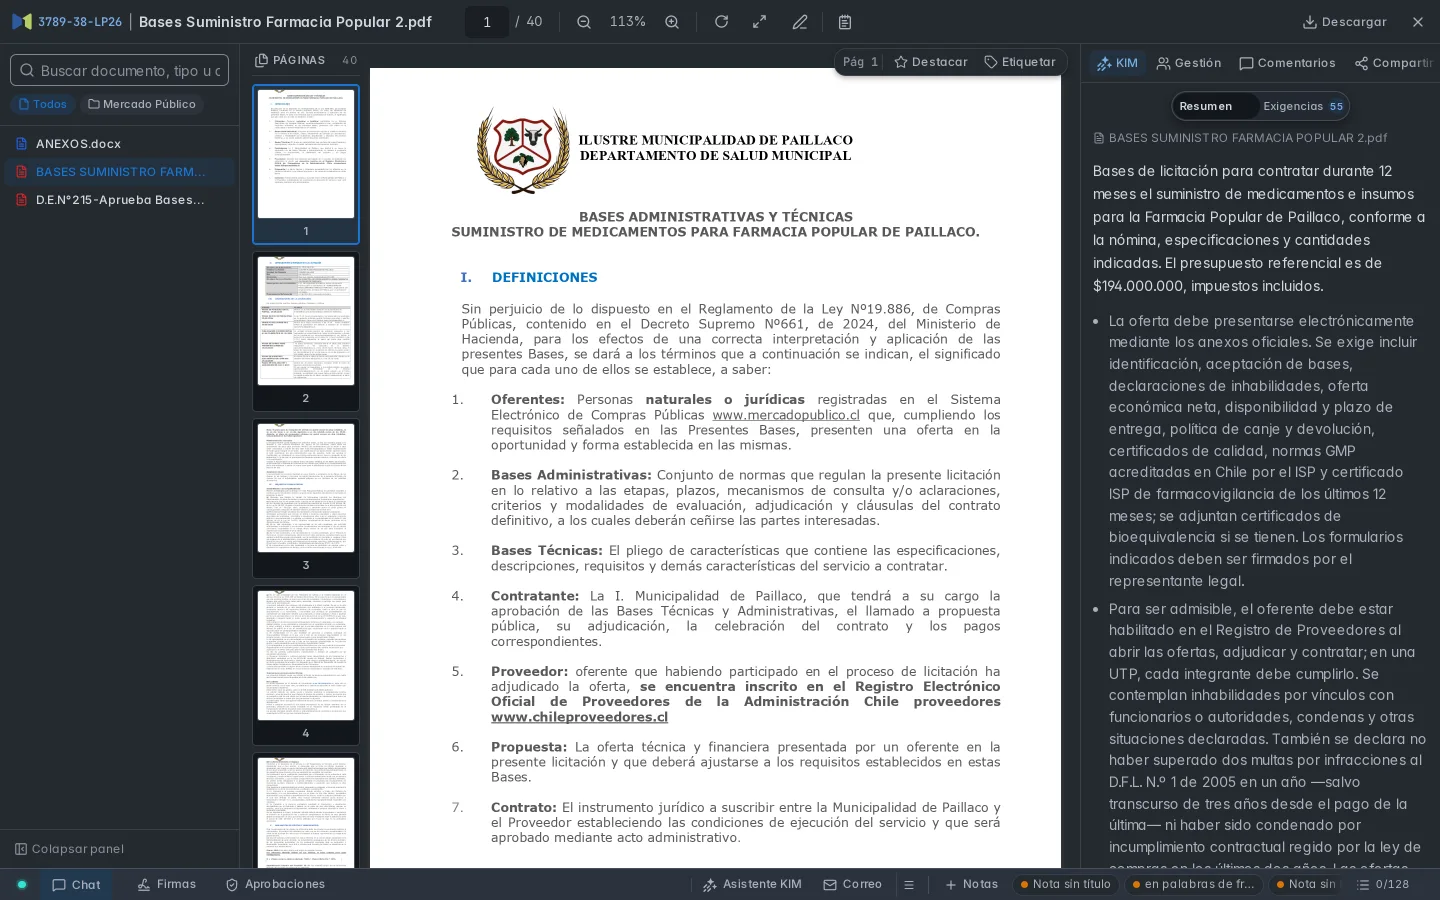1440x900 pixels.
Task: Open the Firmas section
Action: 166,885
